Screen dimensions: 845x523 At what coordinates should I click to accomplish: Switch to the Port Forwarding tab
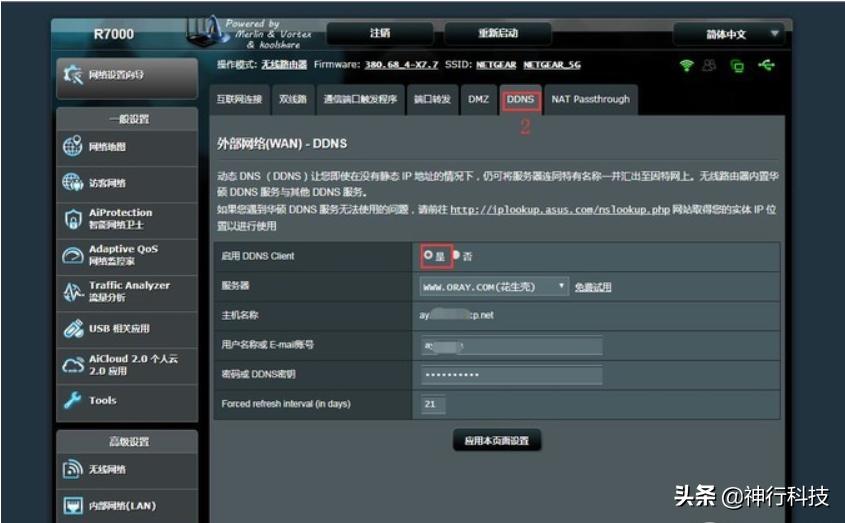pos(432,99)
